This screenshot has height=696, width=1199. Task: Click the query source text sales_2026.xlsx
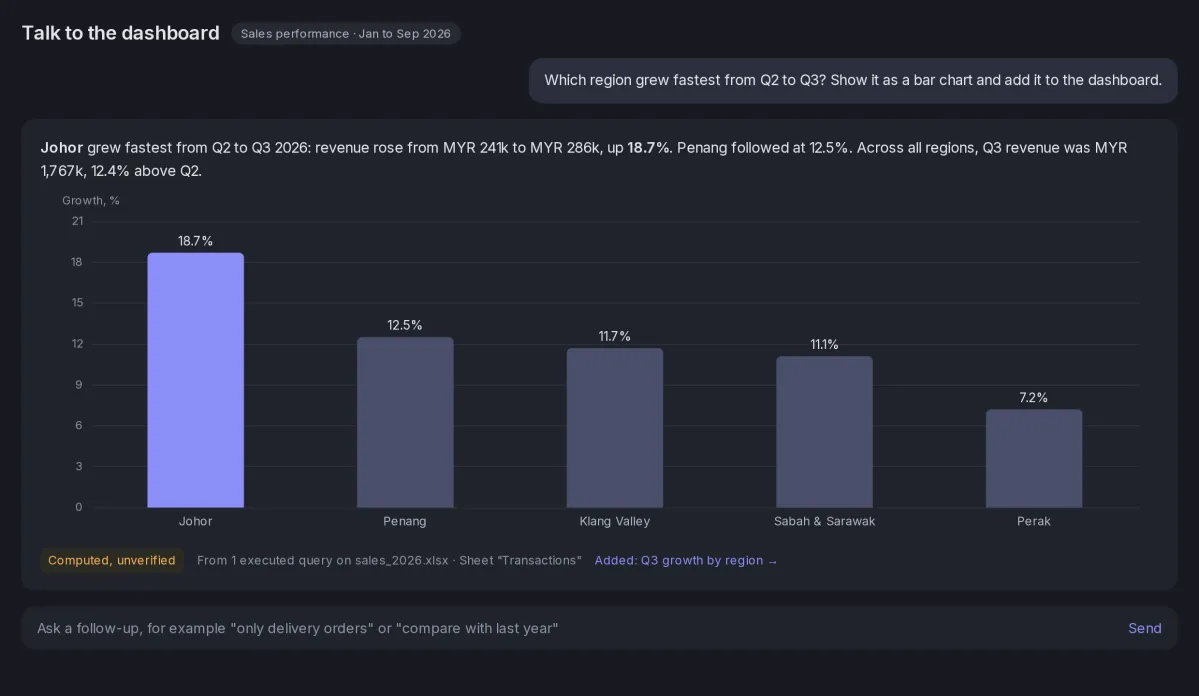401,561
